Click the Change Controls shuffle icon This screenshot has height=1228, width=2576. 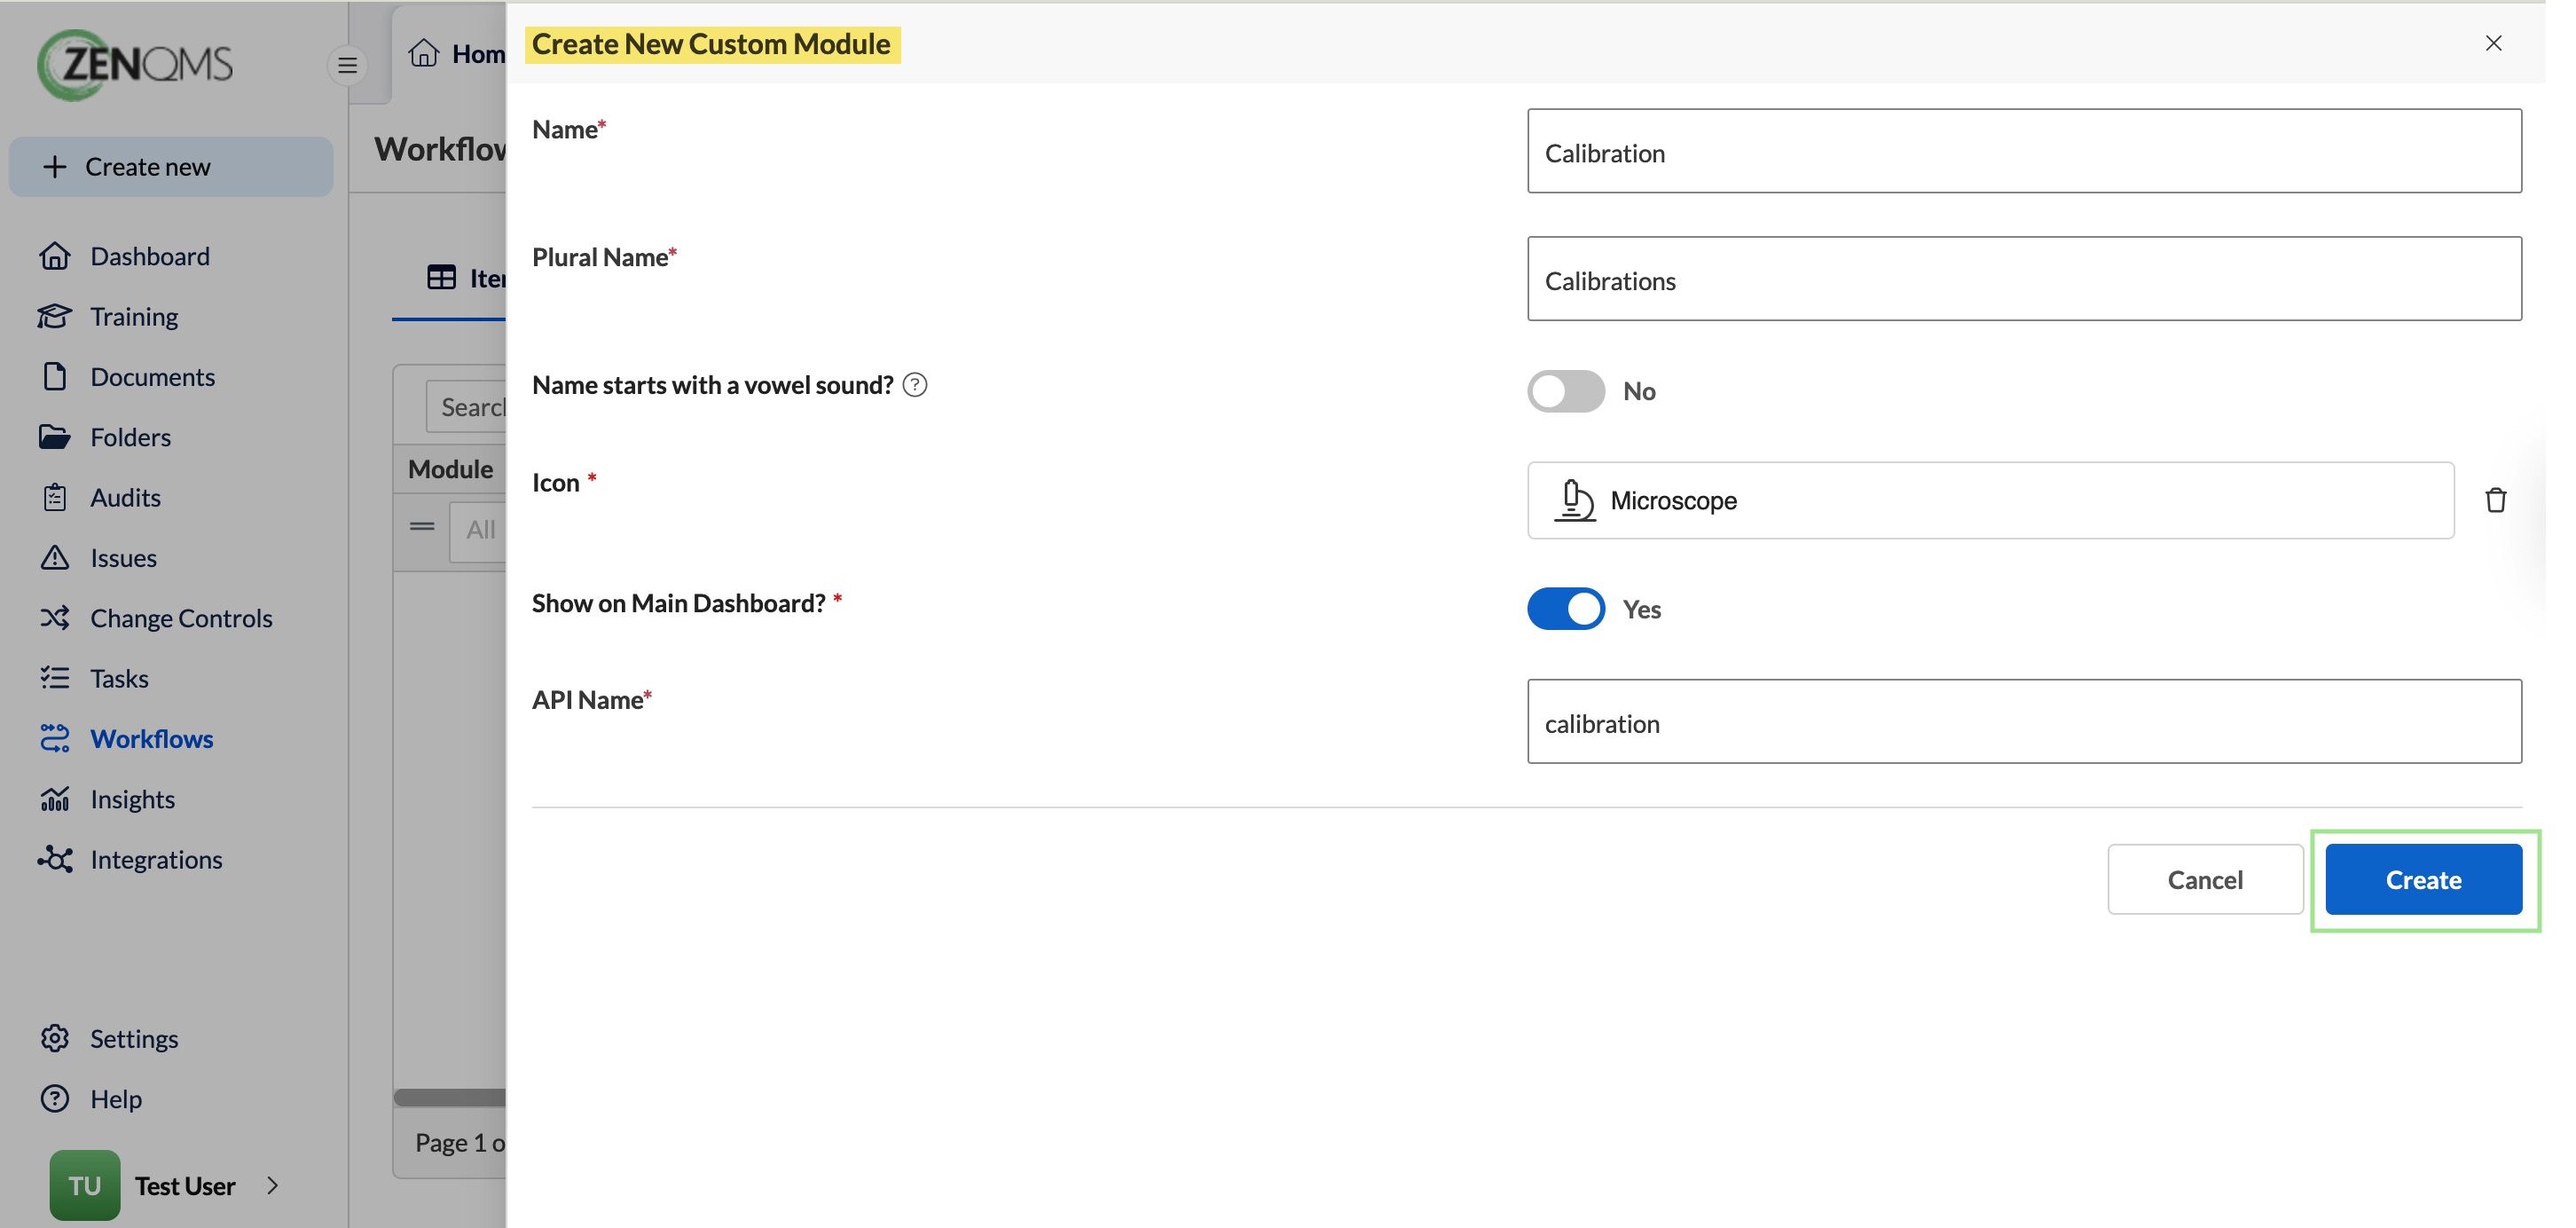(55, 618)
